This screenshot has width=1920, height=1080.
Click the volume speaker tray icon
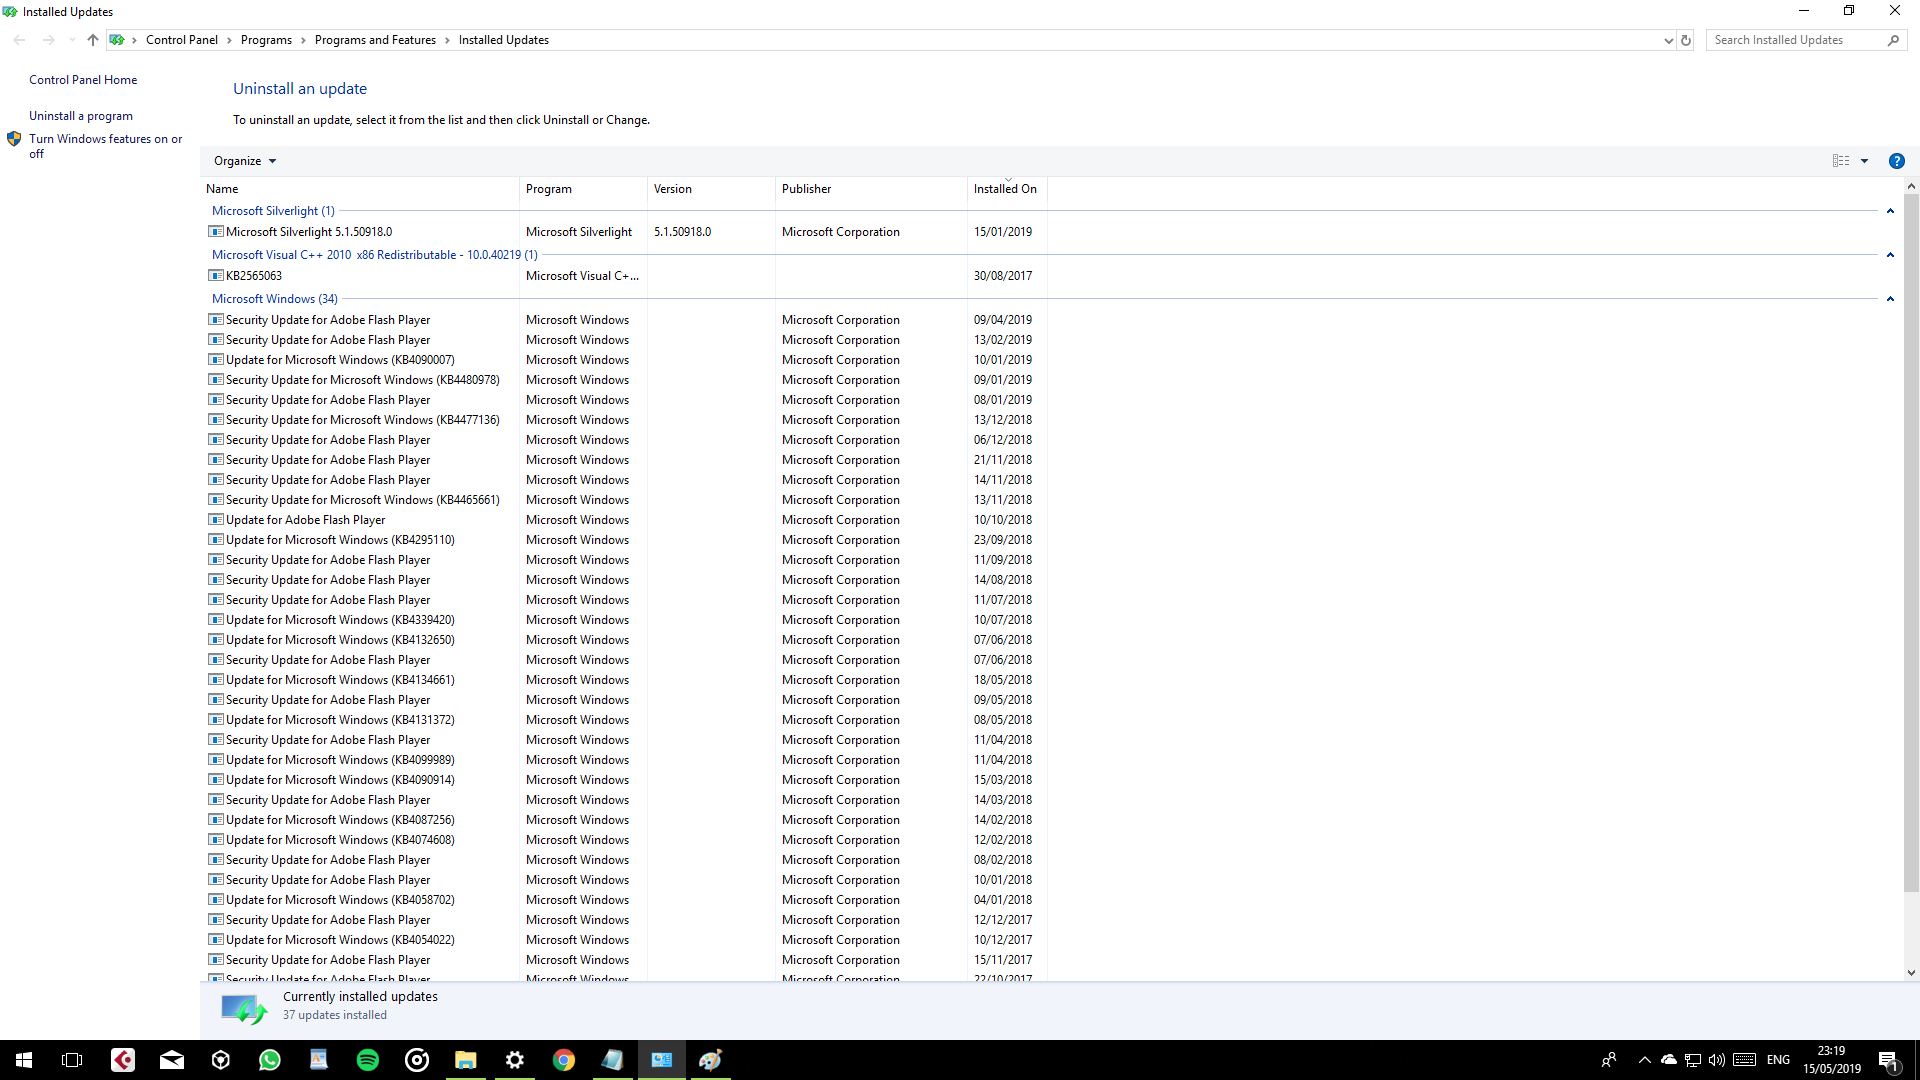pyautogui.click(x=1717, y=1060)
